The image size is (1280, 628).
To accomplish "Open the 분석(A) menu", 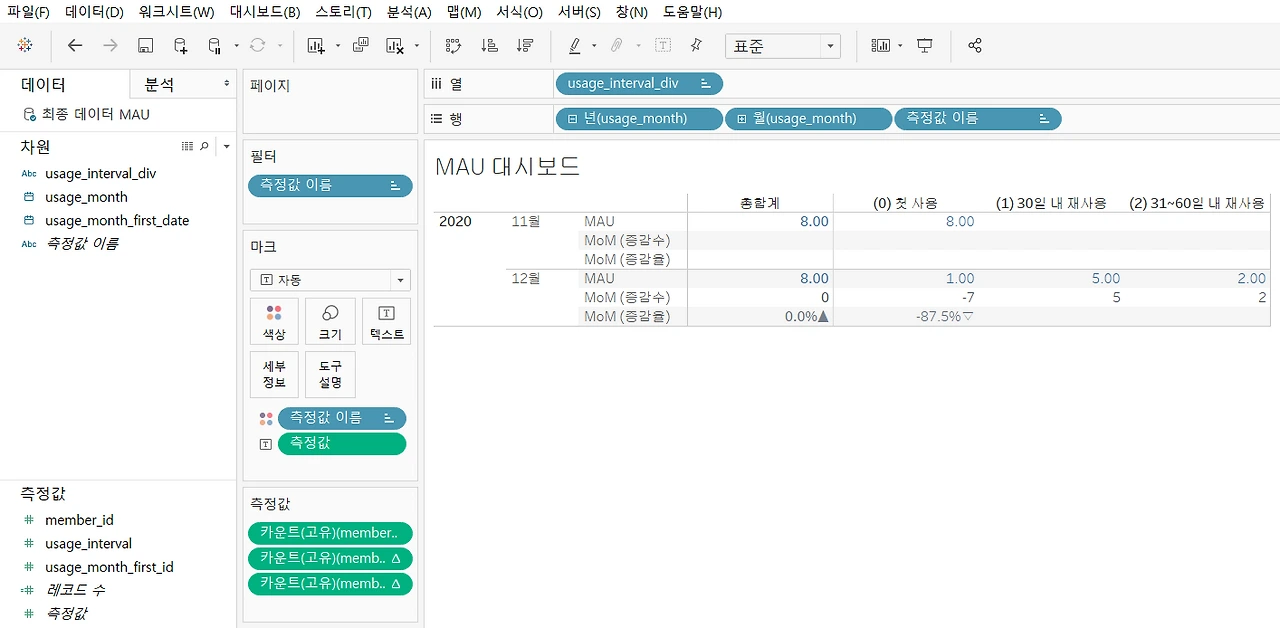I will [408, 12].
